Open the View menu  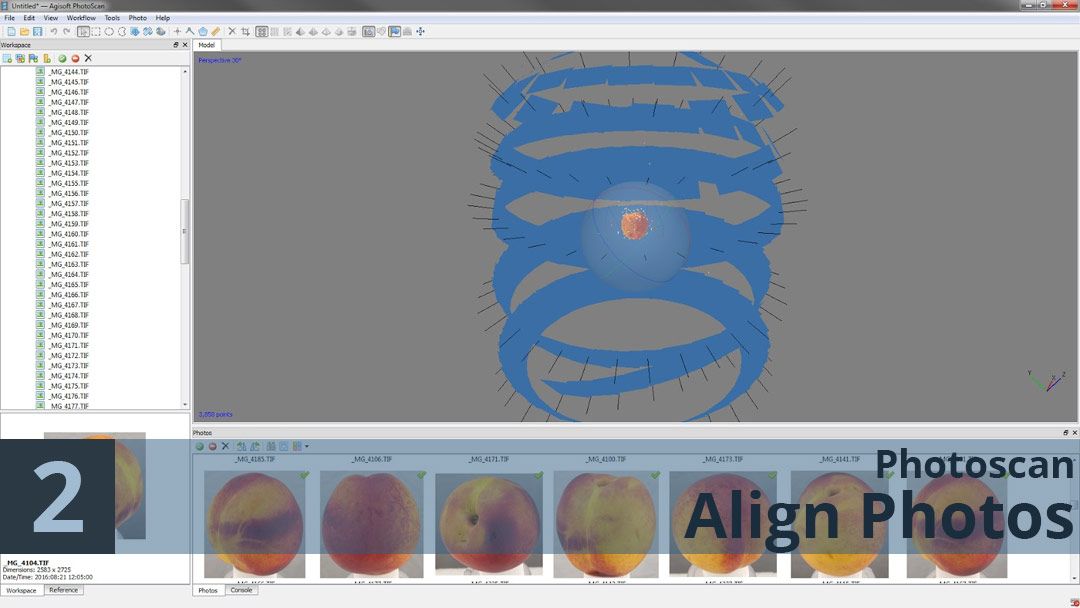click(51, 18)
